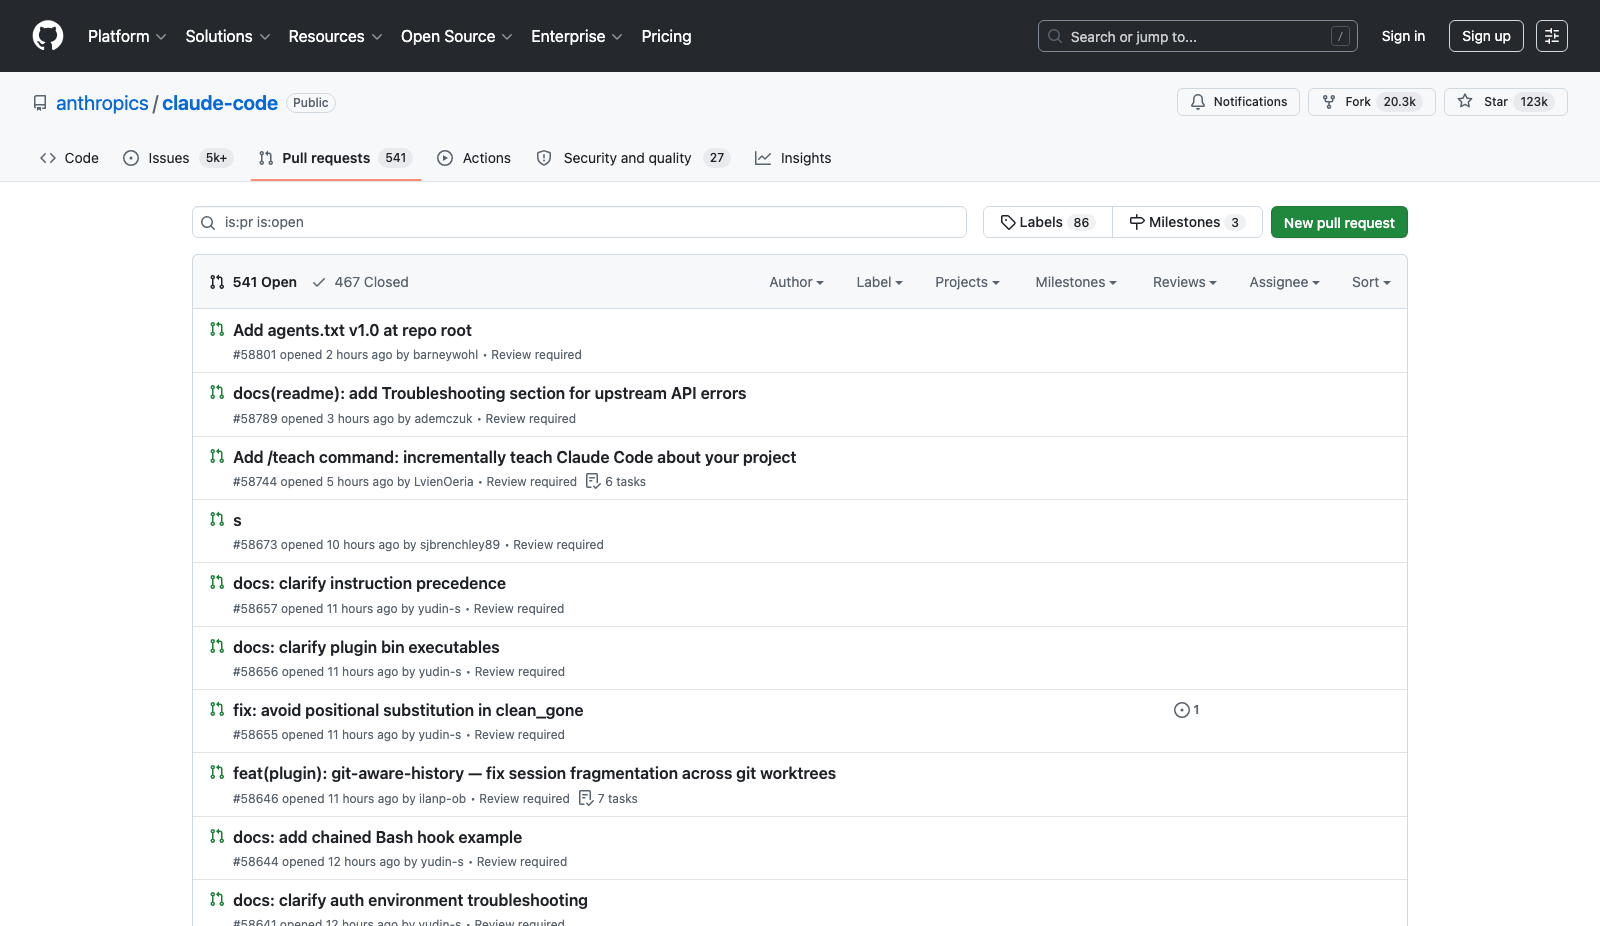Viewport: 1600px width, 926px height.
Task: Click pull request icon beside 'docs: clarify instruction precedence'
Action: coord(217,582)
